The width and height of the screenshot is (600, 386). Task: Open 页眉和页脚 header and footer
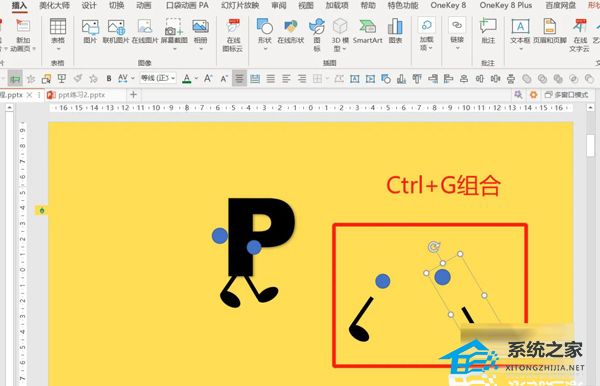tap(550, 31)
